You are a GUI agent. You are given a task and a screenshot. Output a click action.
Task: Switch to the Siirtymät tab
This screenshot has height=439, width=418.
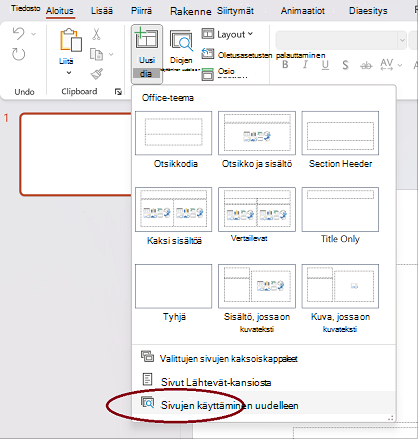[235, 11]
